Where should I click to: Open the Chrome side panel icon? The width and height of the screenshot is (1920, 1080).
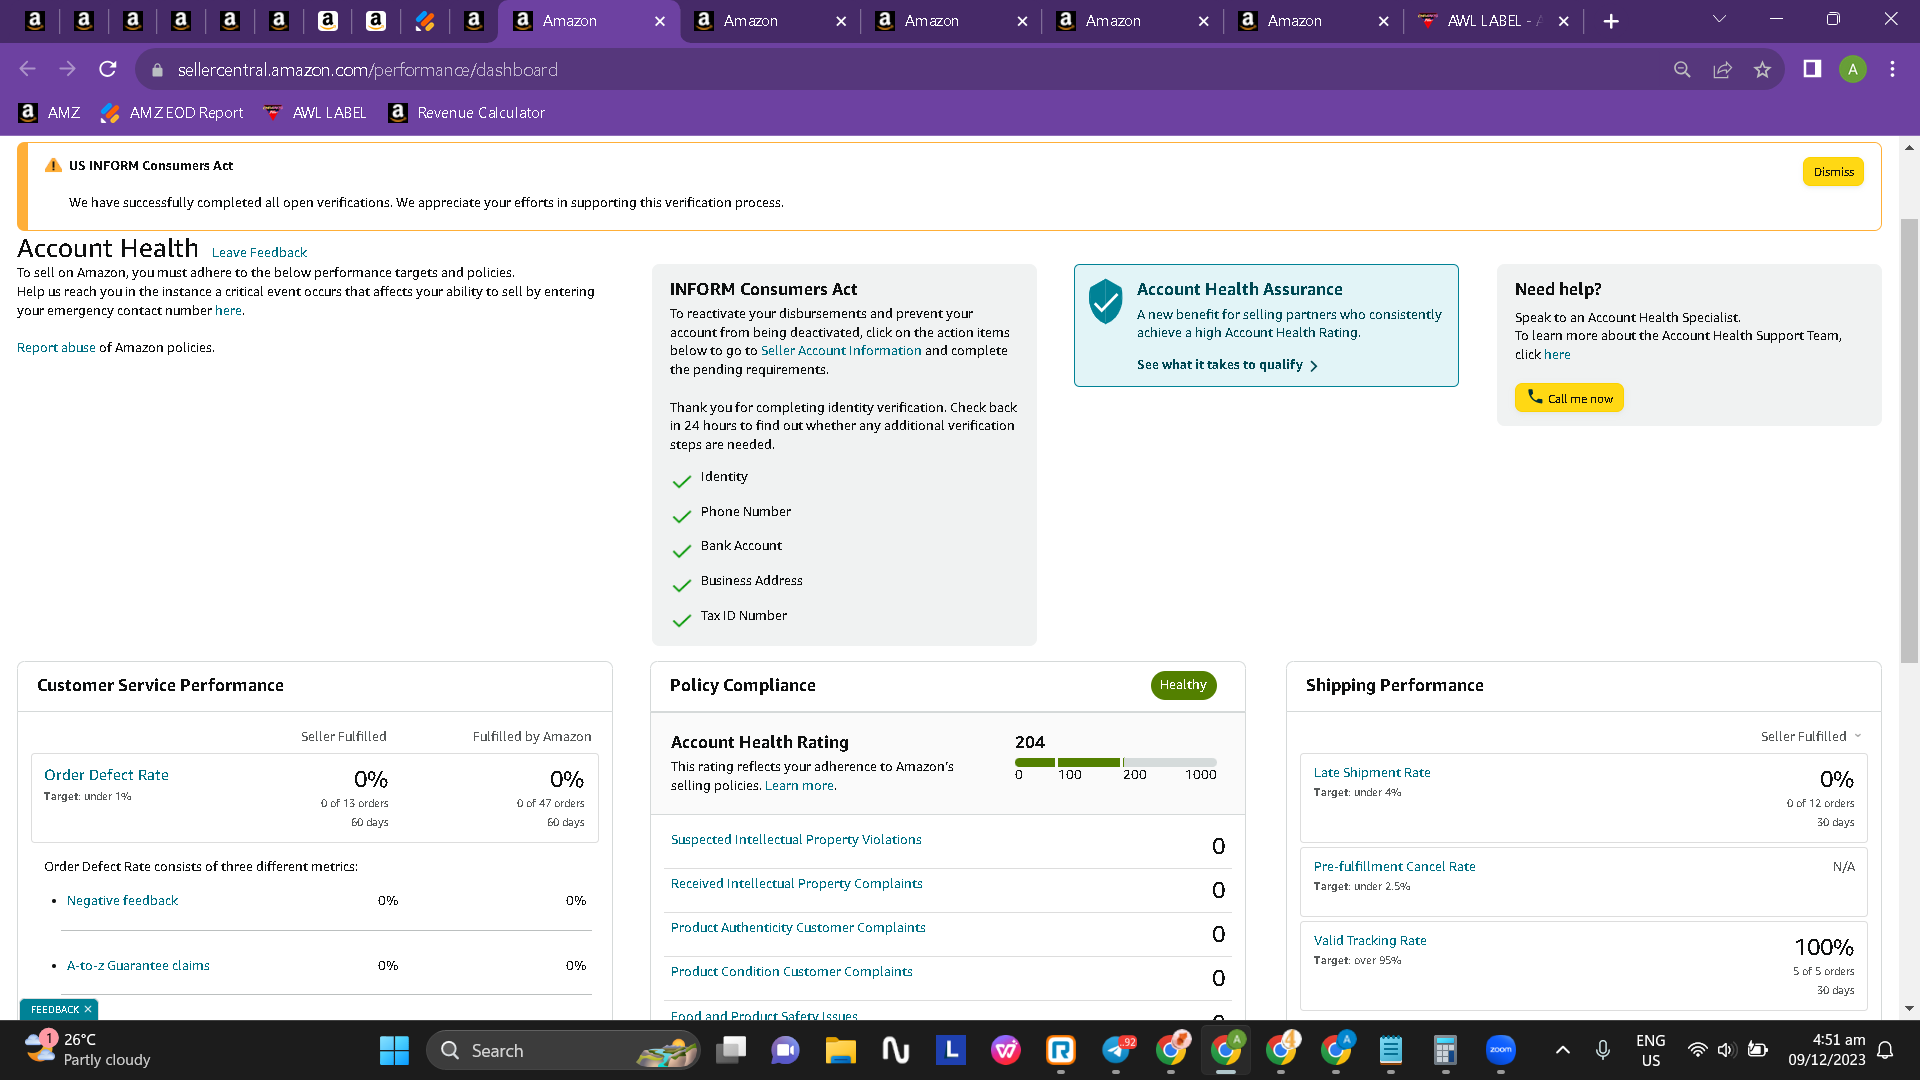[x=1812, y=69]
